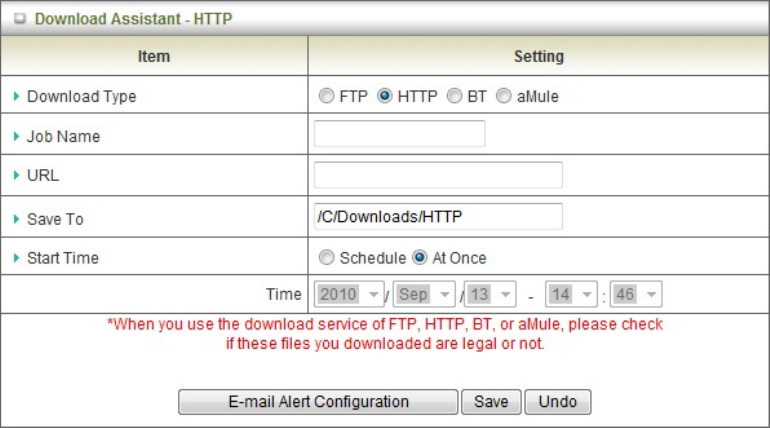Select the FTP download type
770x428 pixels.
(x=326, y=97)
